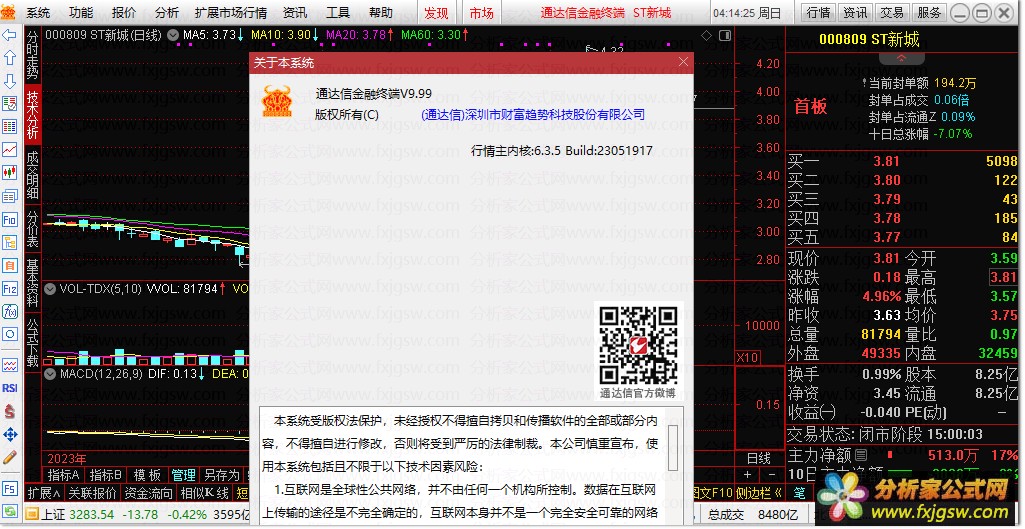1025x529 pixels.
Task: Open the f(x) formula manager icon
Action: [x=10, y=311]
